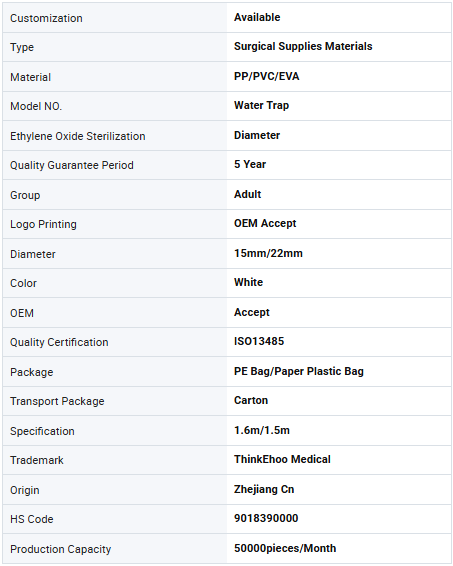This screenshot has height=566, width=453.
Task: Click Surgical Supplies Materials value
Action: point(303,46)
